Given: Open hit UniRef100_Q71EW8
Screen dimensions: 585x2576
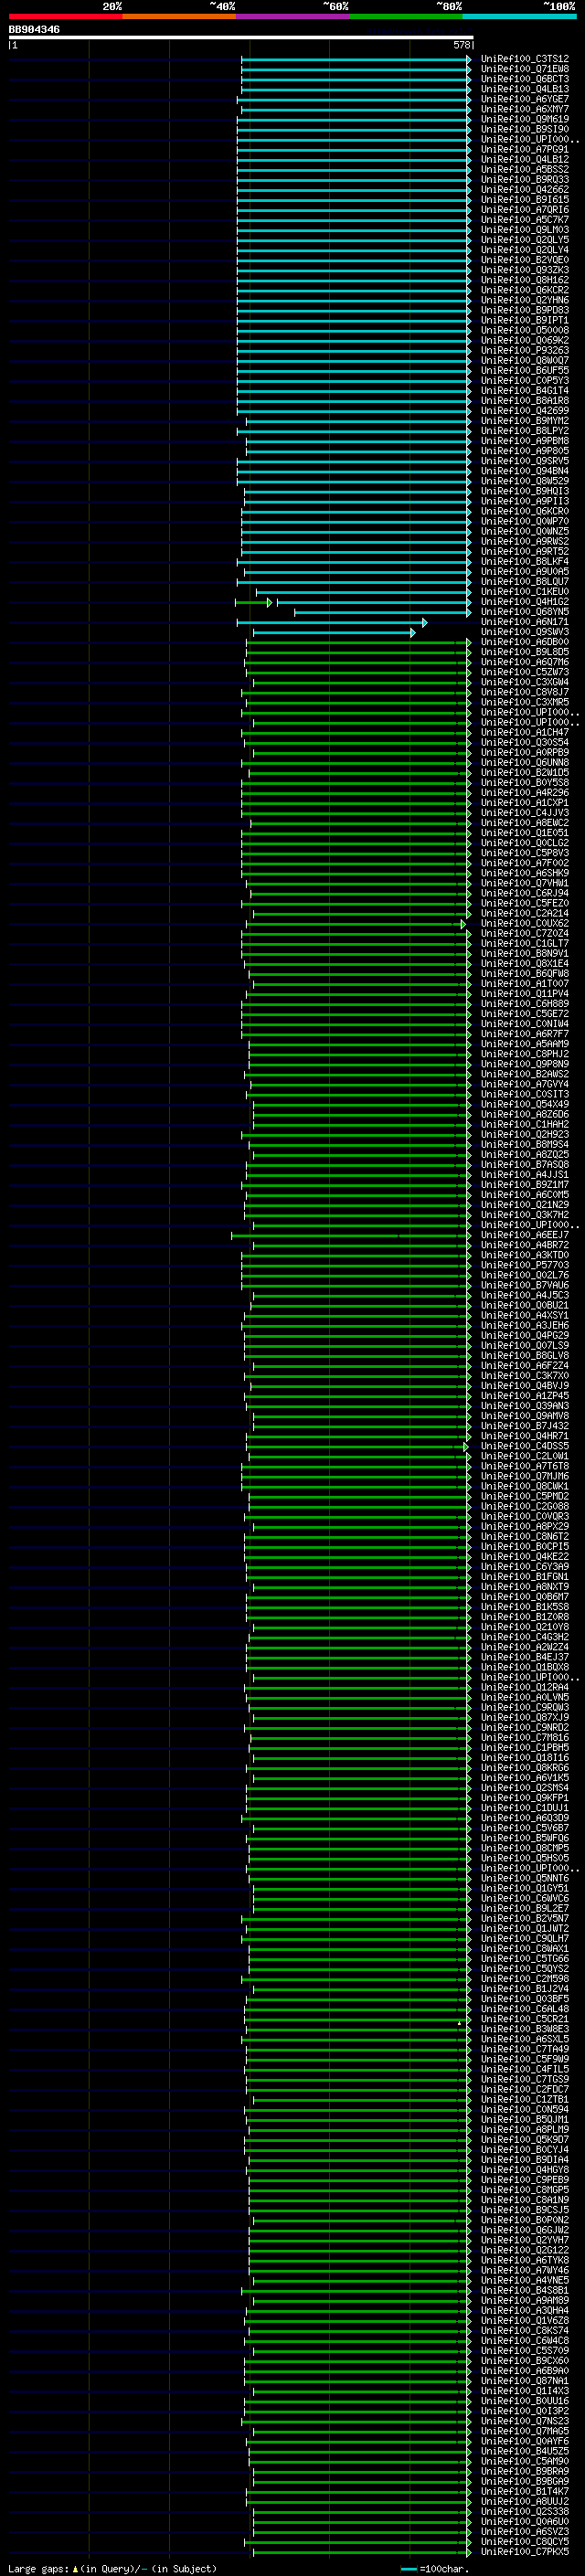Looking at the screenshot, I should 524,69.
